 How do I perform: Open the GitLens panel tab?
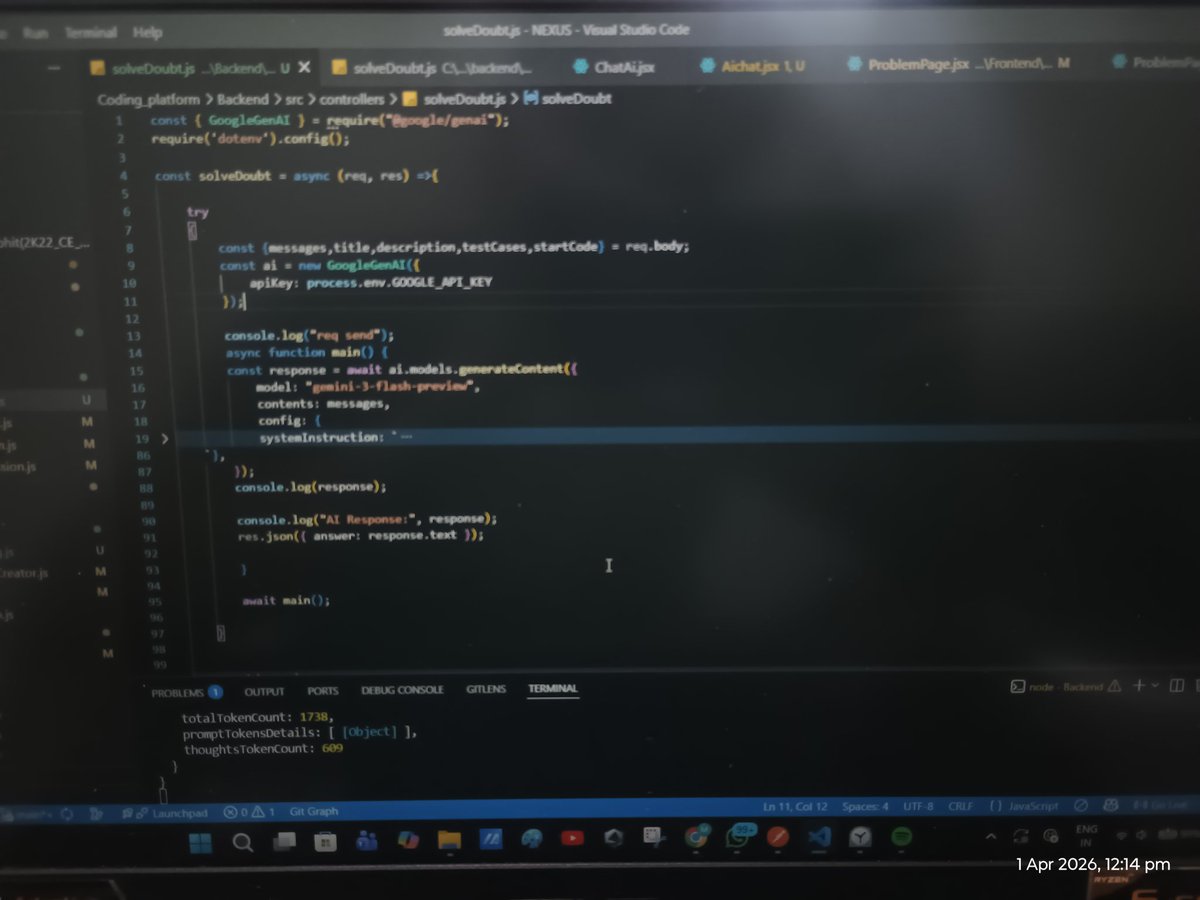(x=486, y=690)
